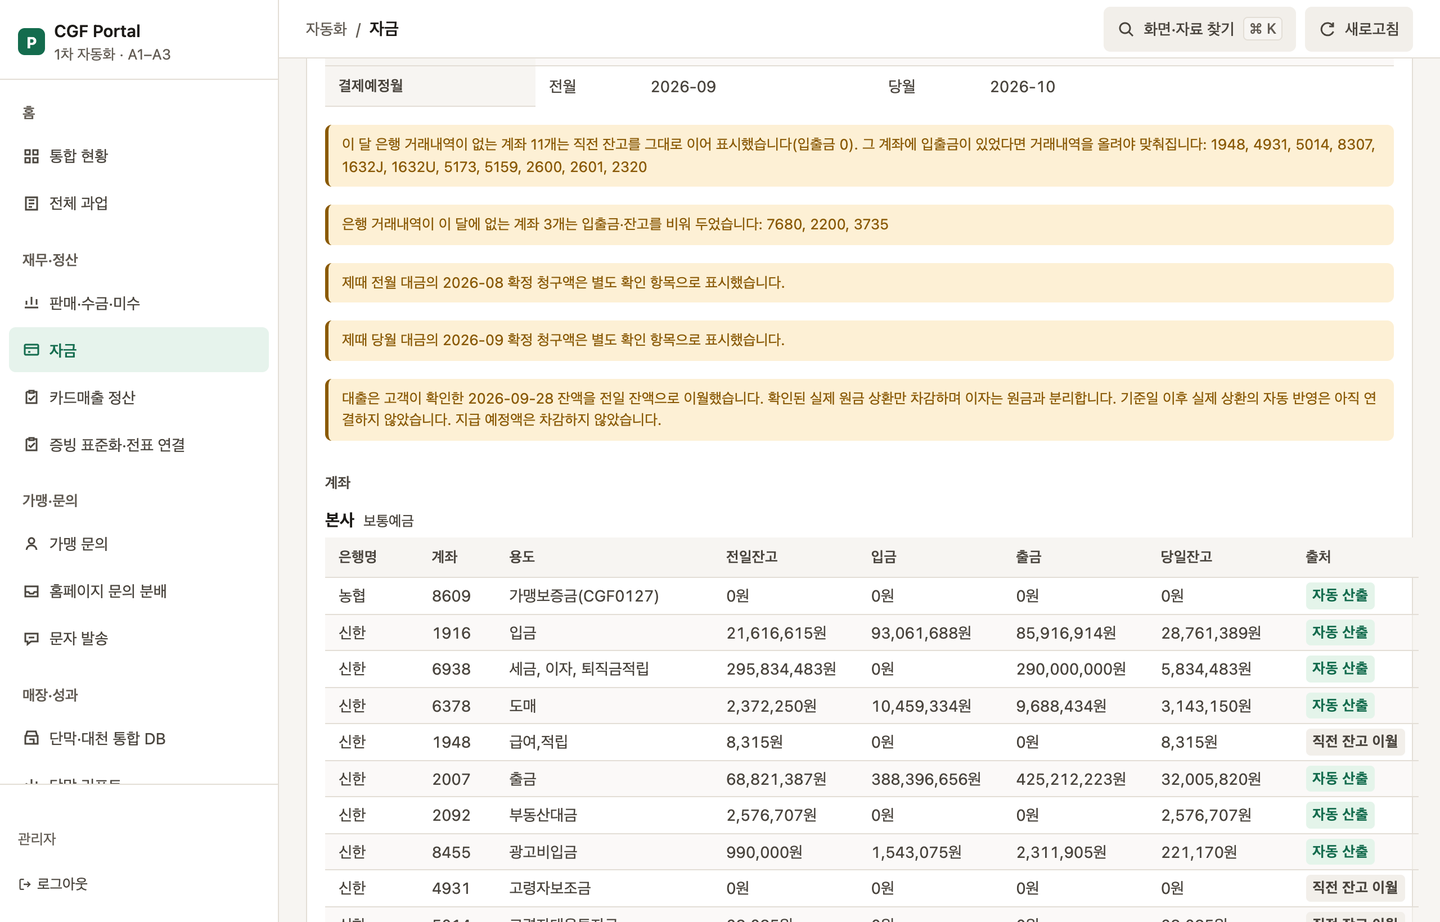Go to 전체 과업 page

coord(139,203)
